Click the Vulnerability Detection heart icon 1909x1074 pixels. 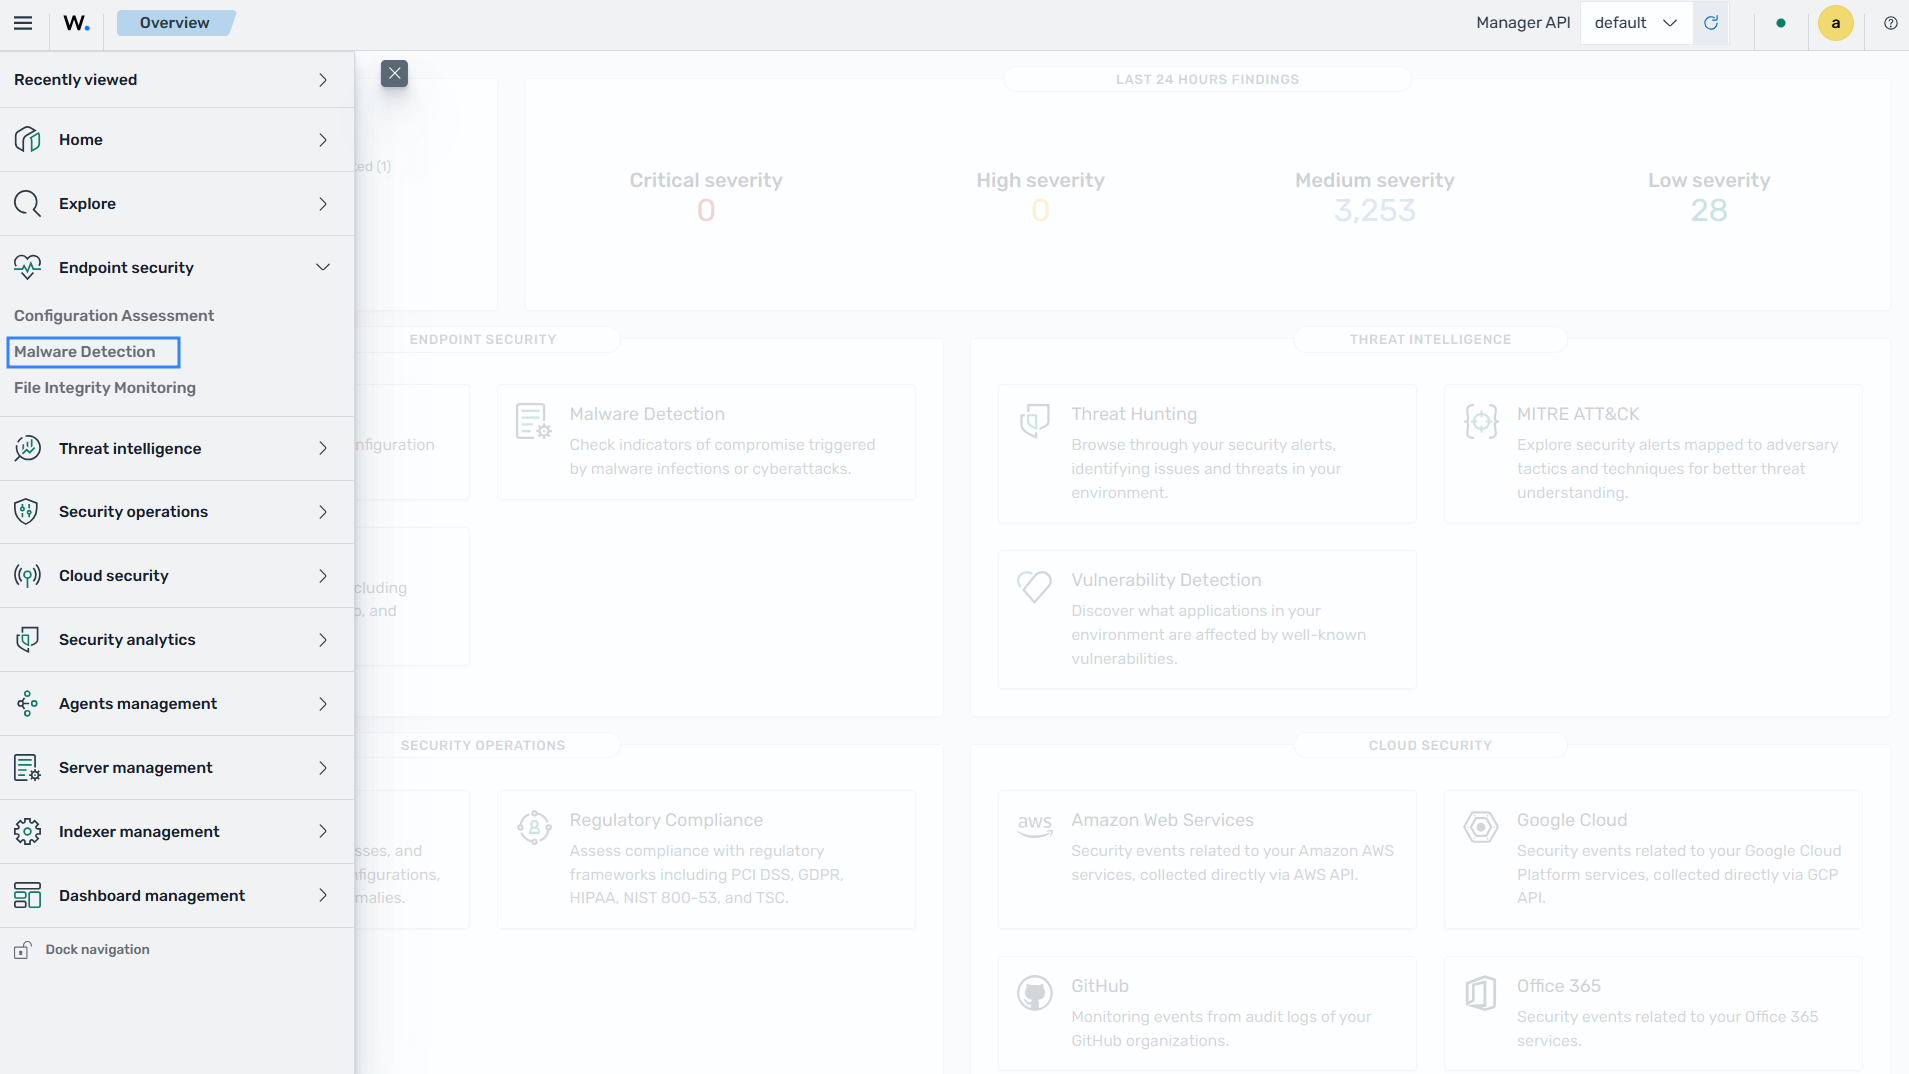pos(1035,587)
